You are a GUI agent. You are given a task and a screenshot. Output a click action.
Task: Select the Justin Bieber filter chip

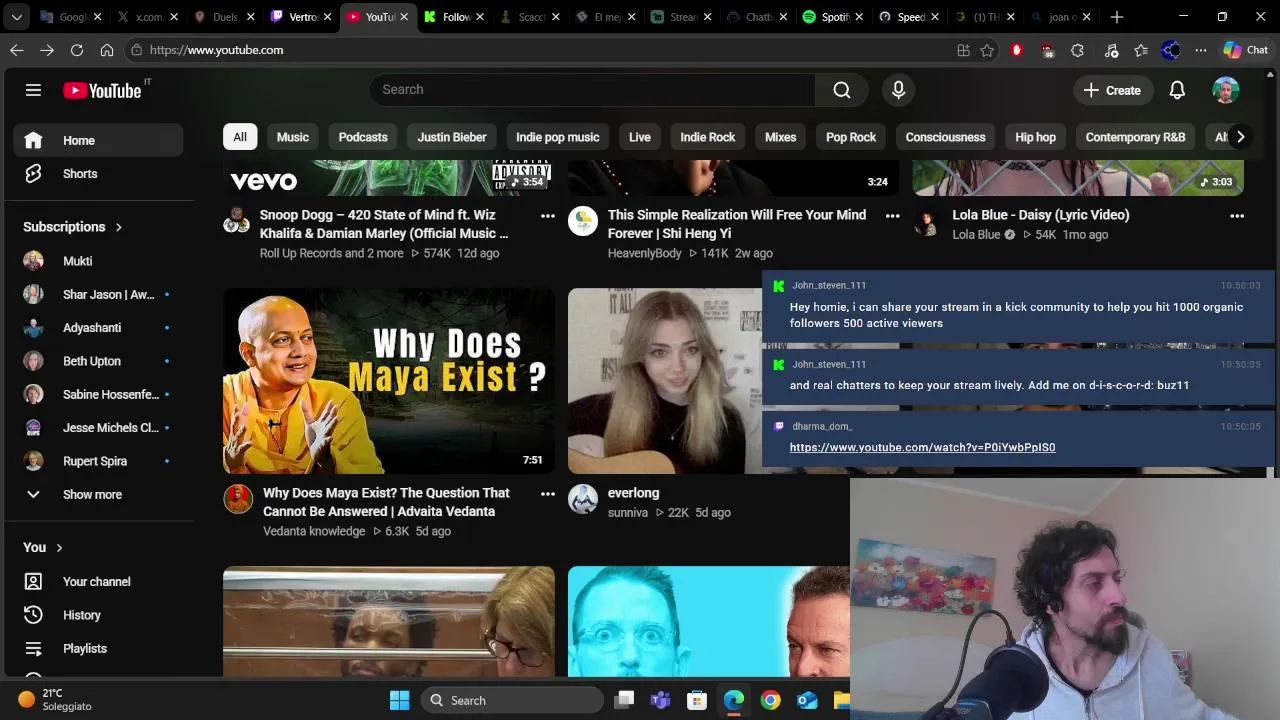(x=452, y=137)
